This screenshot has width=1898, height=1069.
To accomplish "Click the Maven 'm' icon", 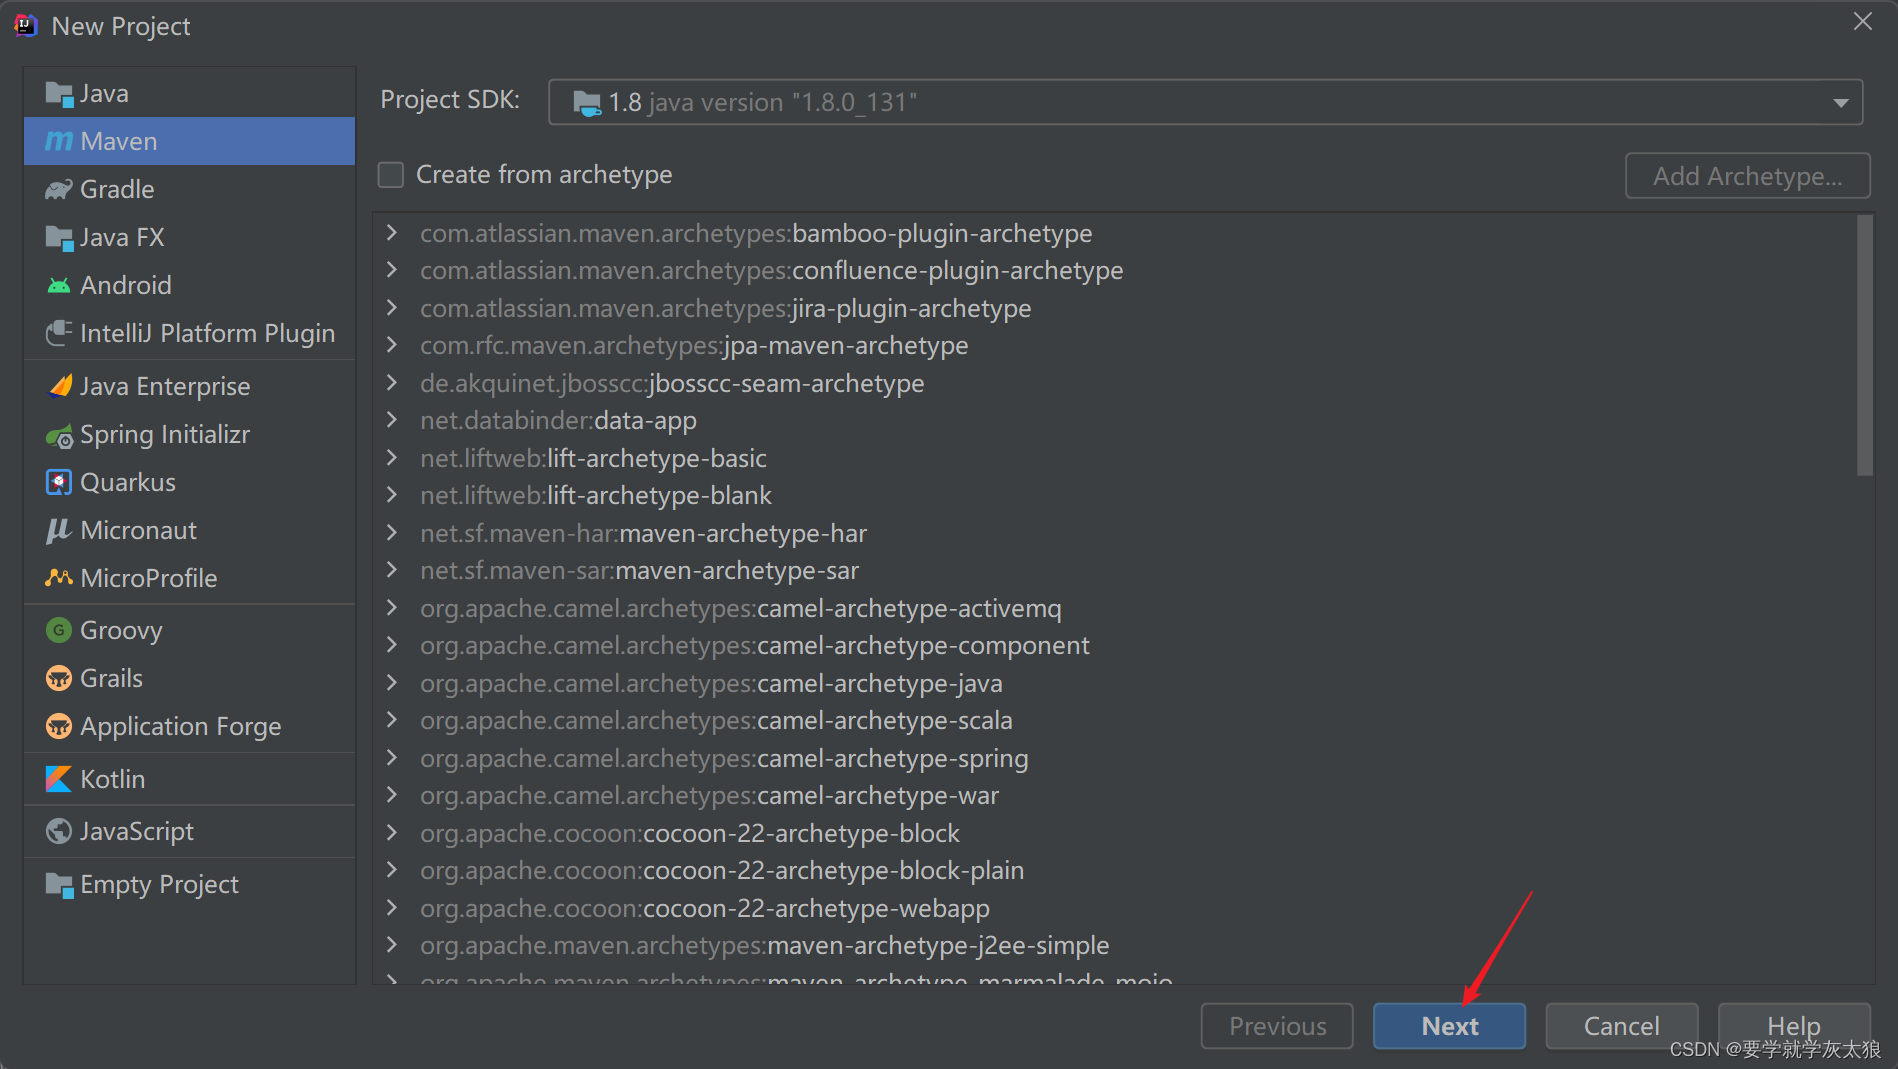I will coord(59,142).
